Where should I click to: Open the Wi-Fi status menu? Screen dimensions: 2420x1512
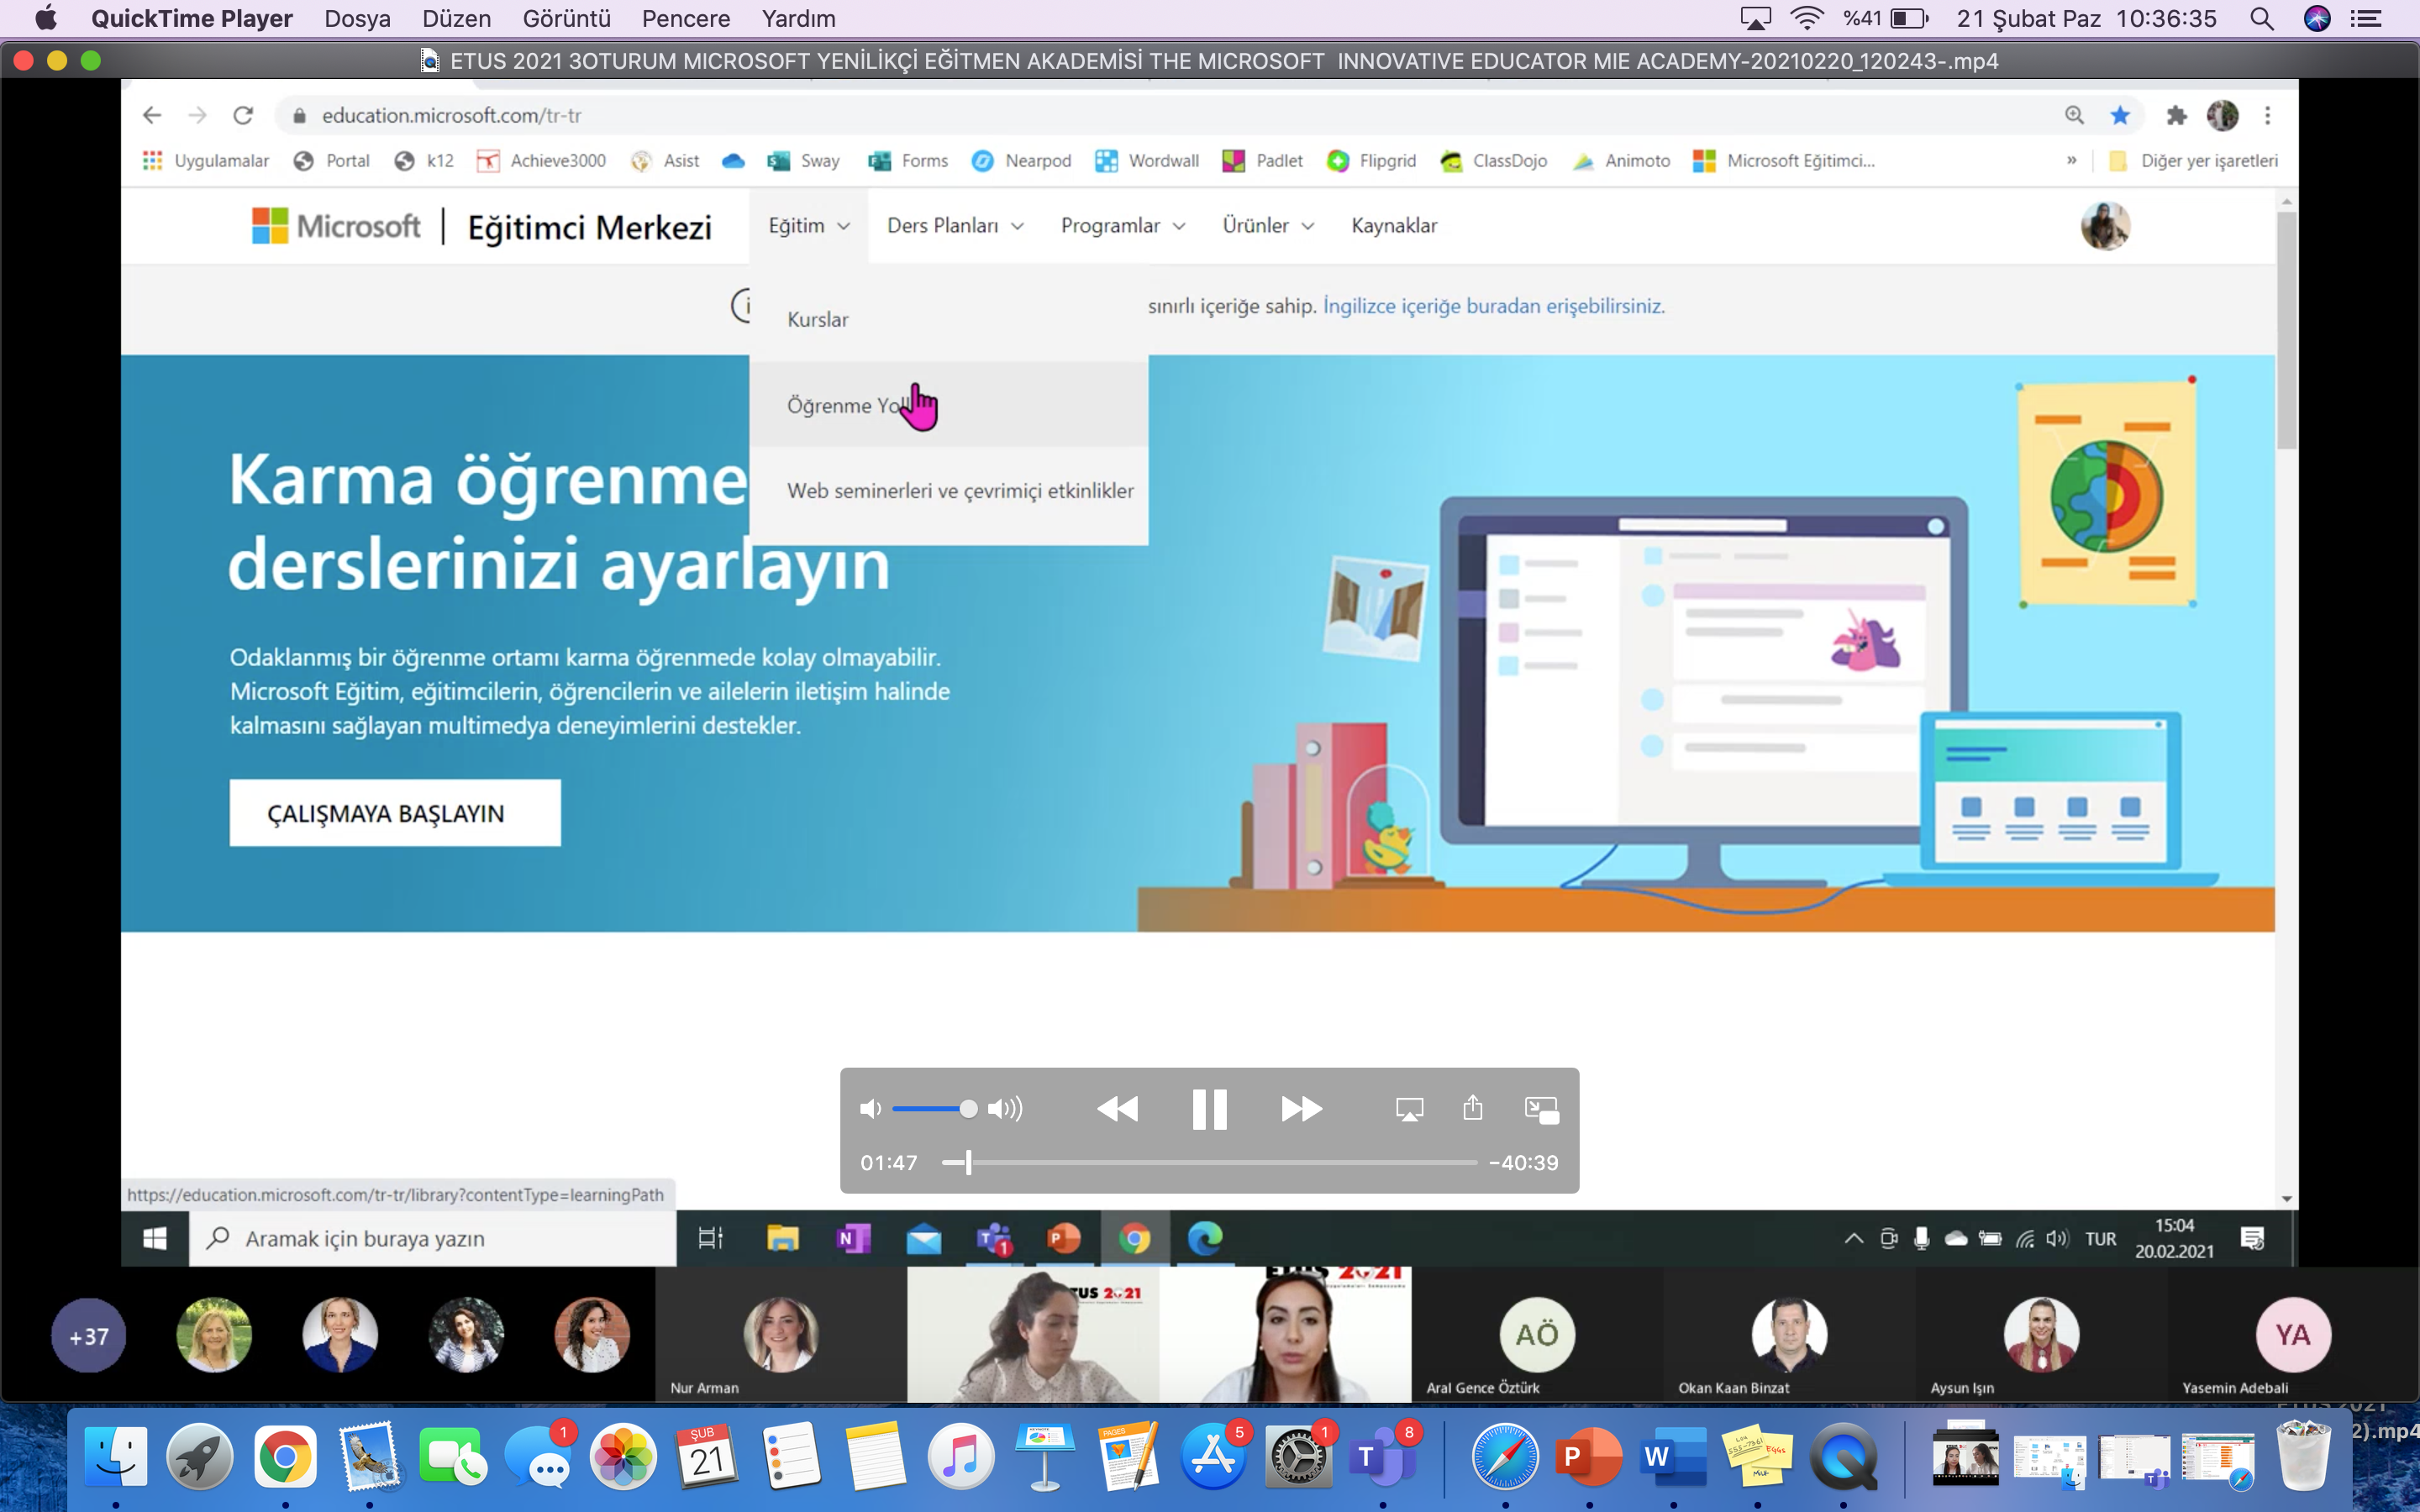tap(1806, 18)
